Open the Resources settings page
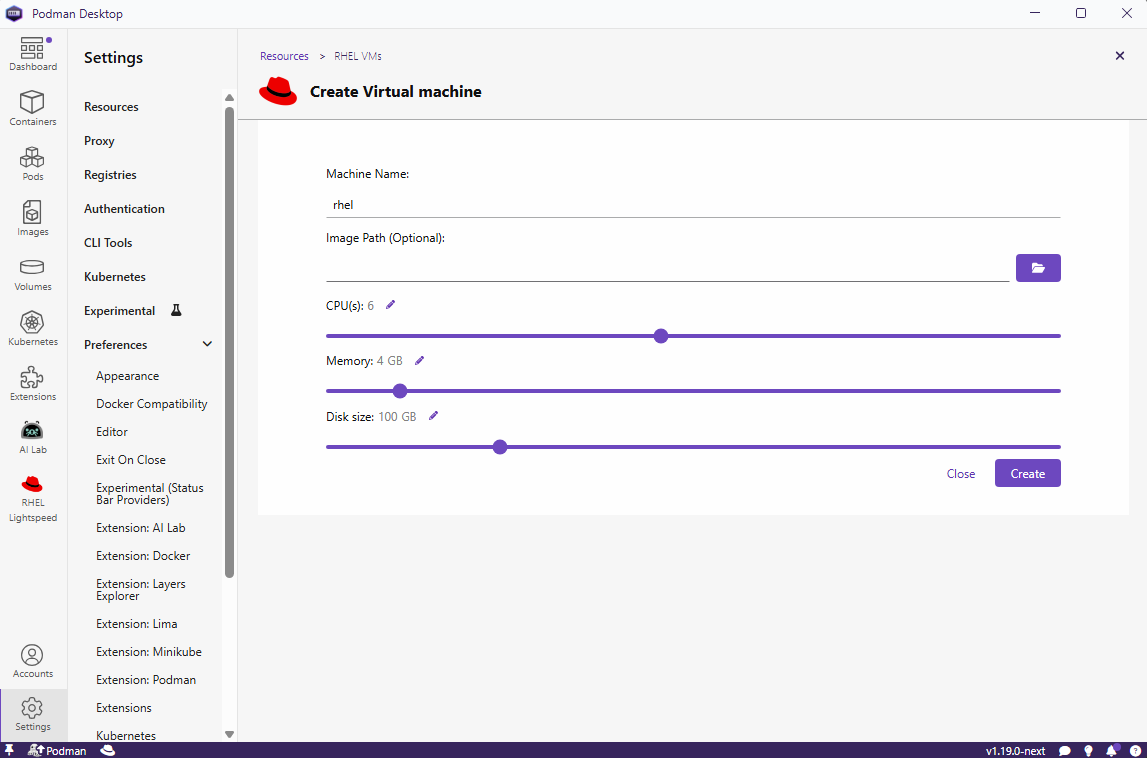This screenshot has width=1147, height=758. click(111, 106)
